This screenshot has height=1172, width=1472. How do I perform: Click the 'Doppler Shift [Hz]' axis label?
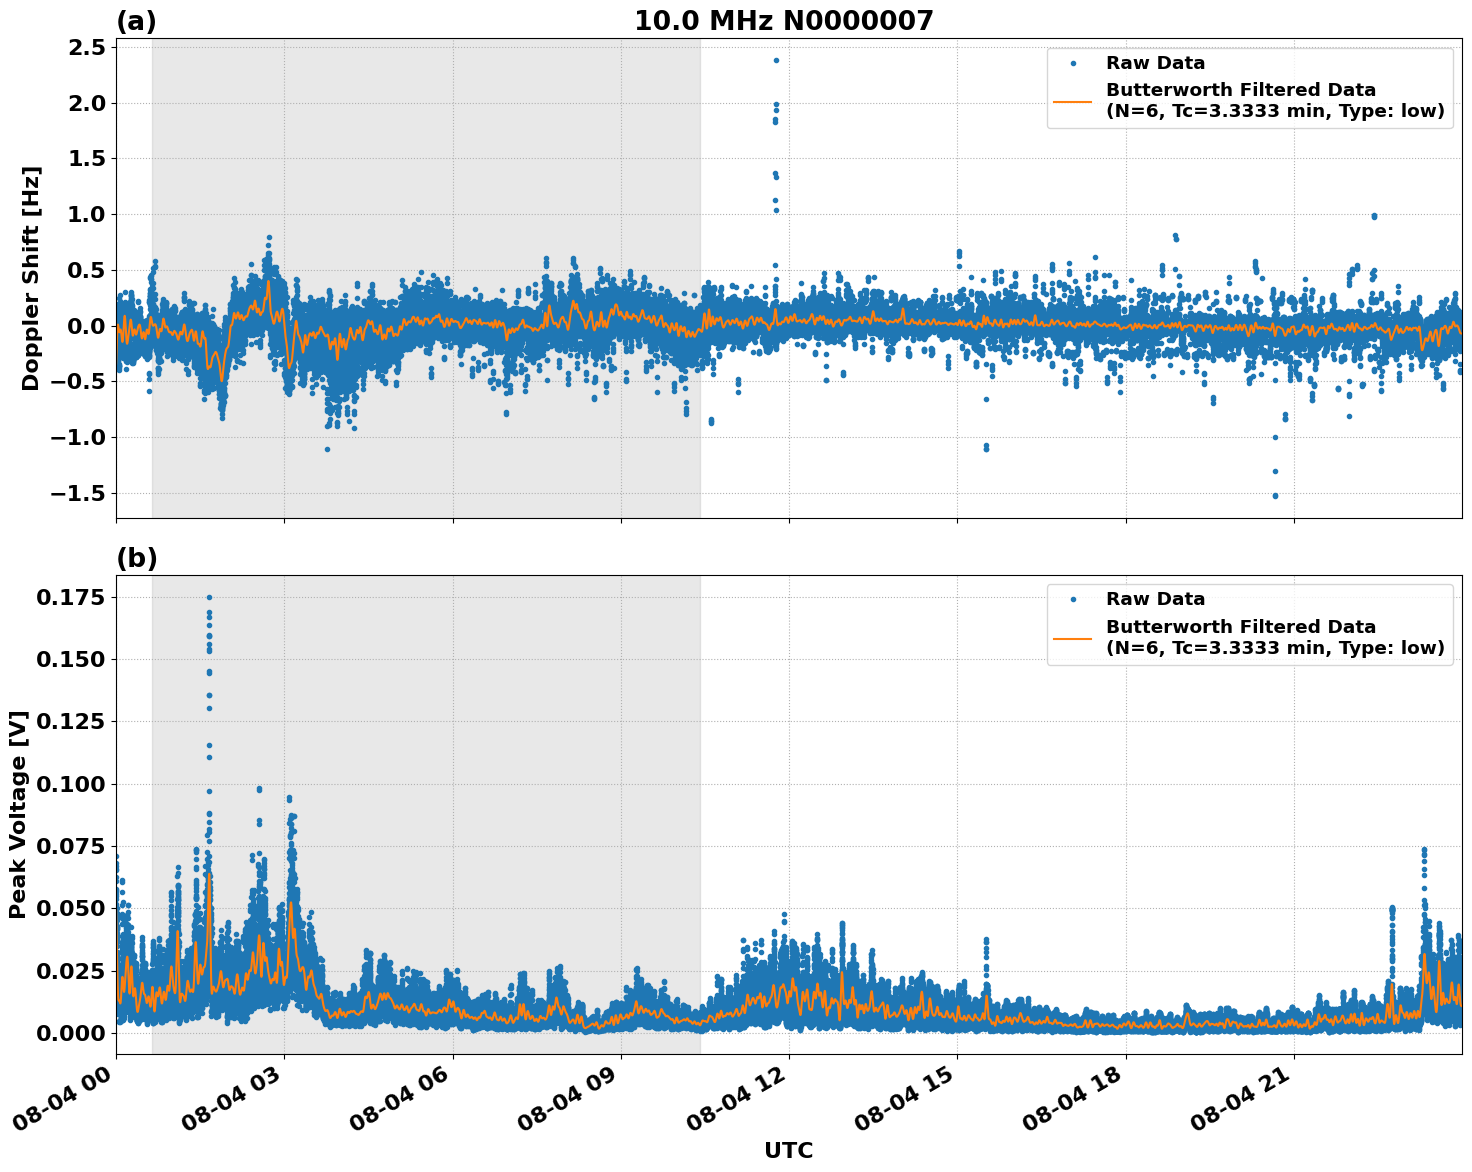pyautogui.click(x=30, y=278)
